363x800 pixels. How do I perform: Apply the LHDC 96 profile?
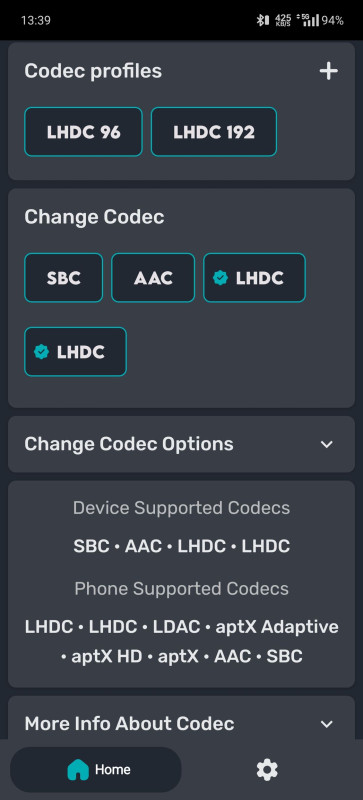click(83, 132)
